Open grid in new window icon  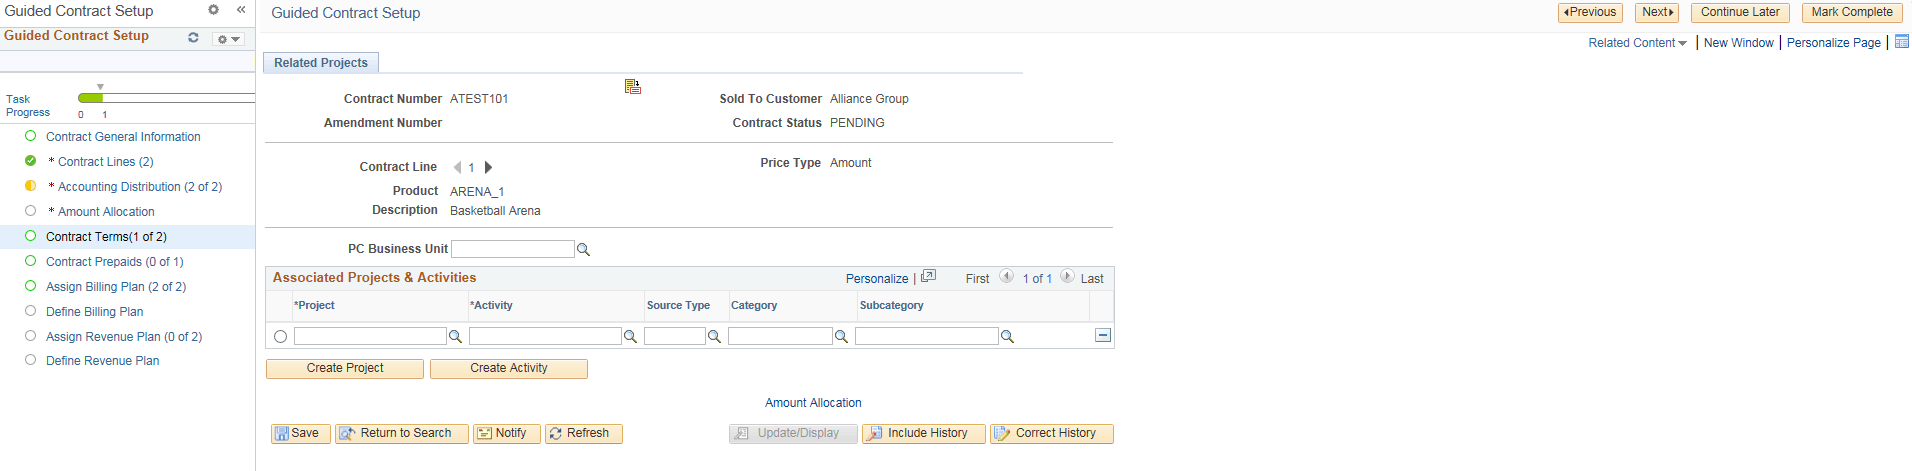point(928,276)
